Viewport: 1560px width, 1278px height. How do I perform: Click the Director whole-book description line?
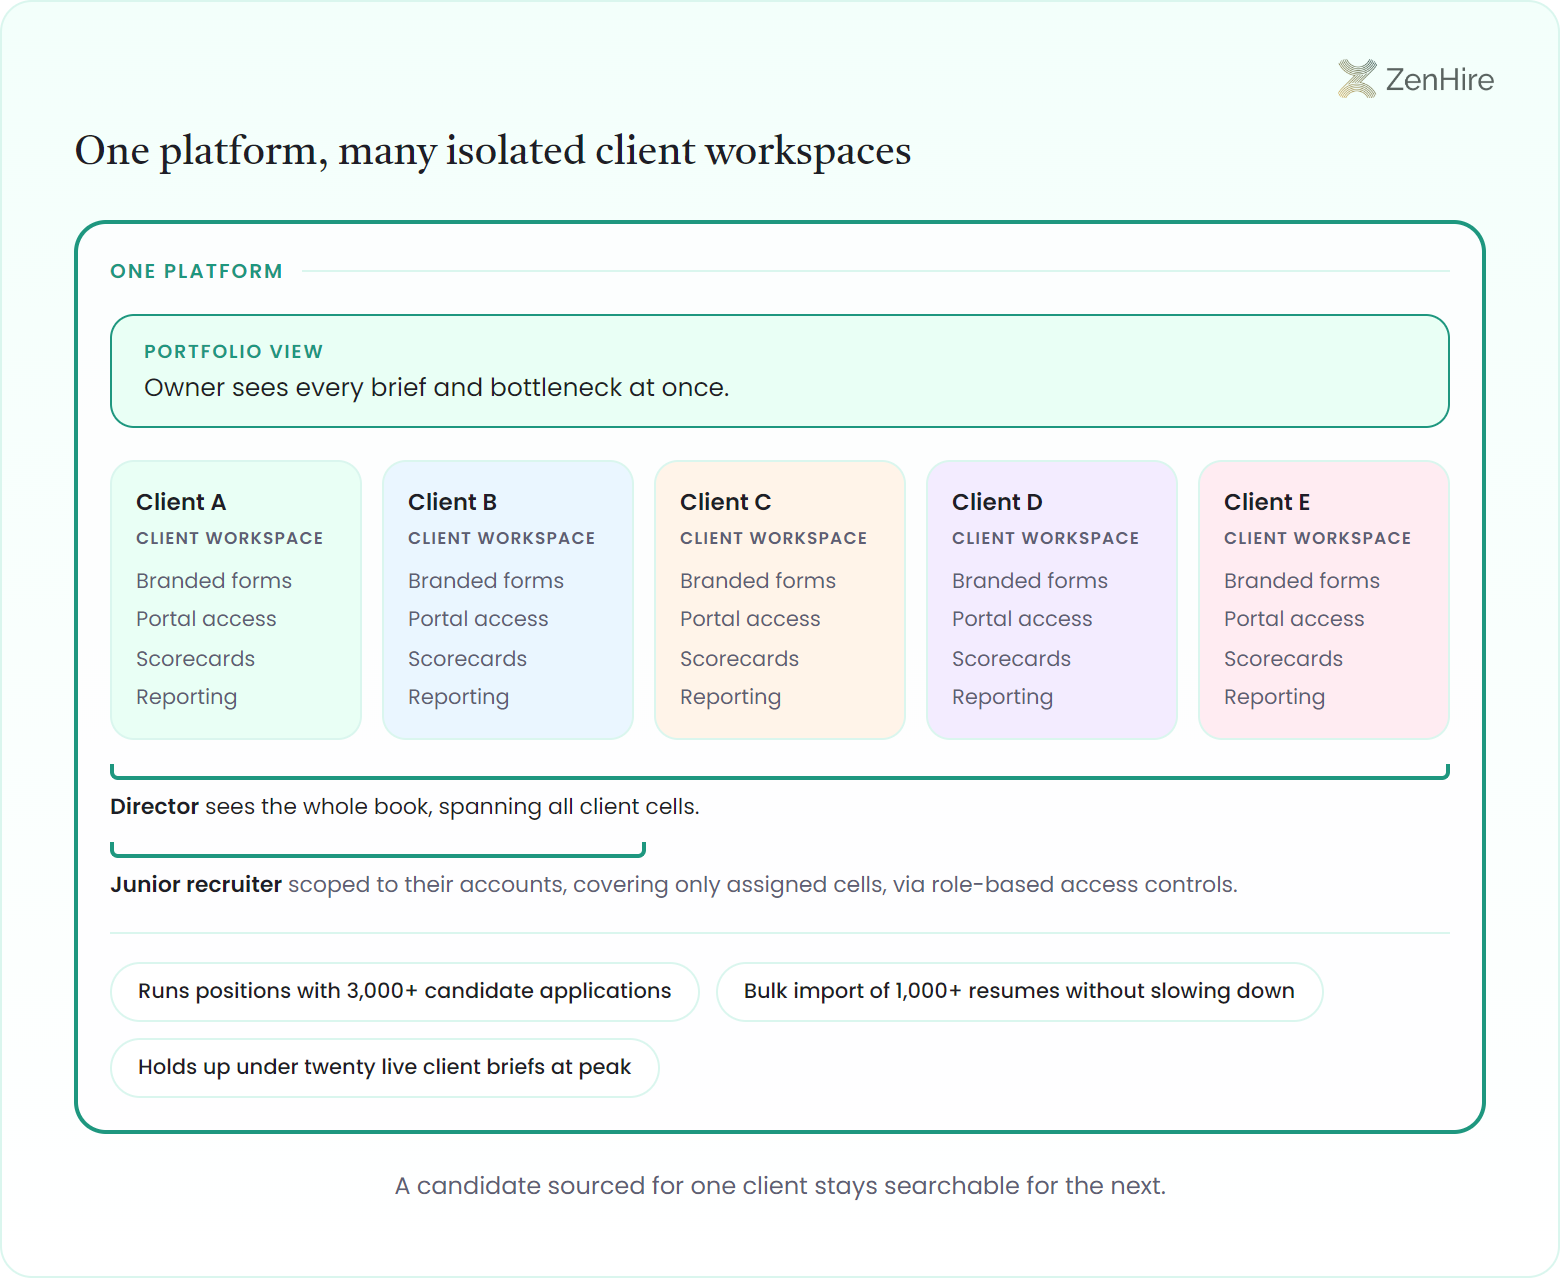coord(405,807)
